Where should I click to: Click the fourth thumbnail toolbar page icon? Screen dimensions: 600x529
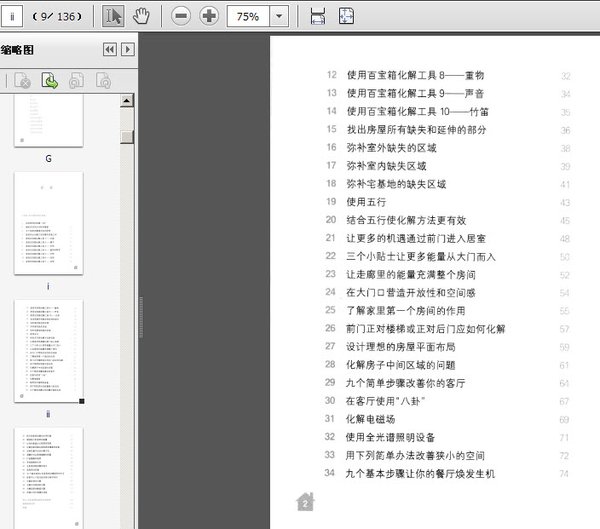pyautogui.click(x=103, y=80)
